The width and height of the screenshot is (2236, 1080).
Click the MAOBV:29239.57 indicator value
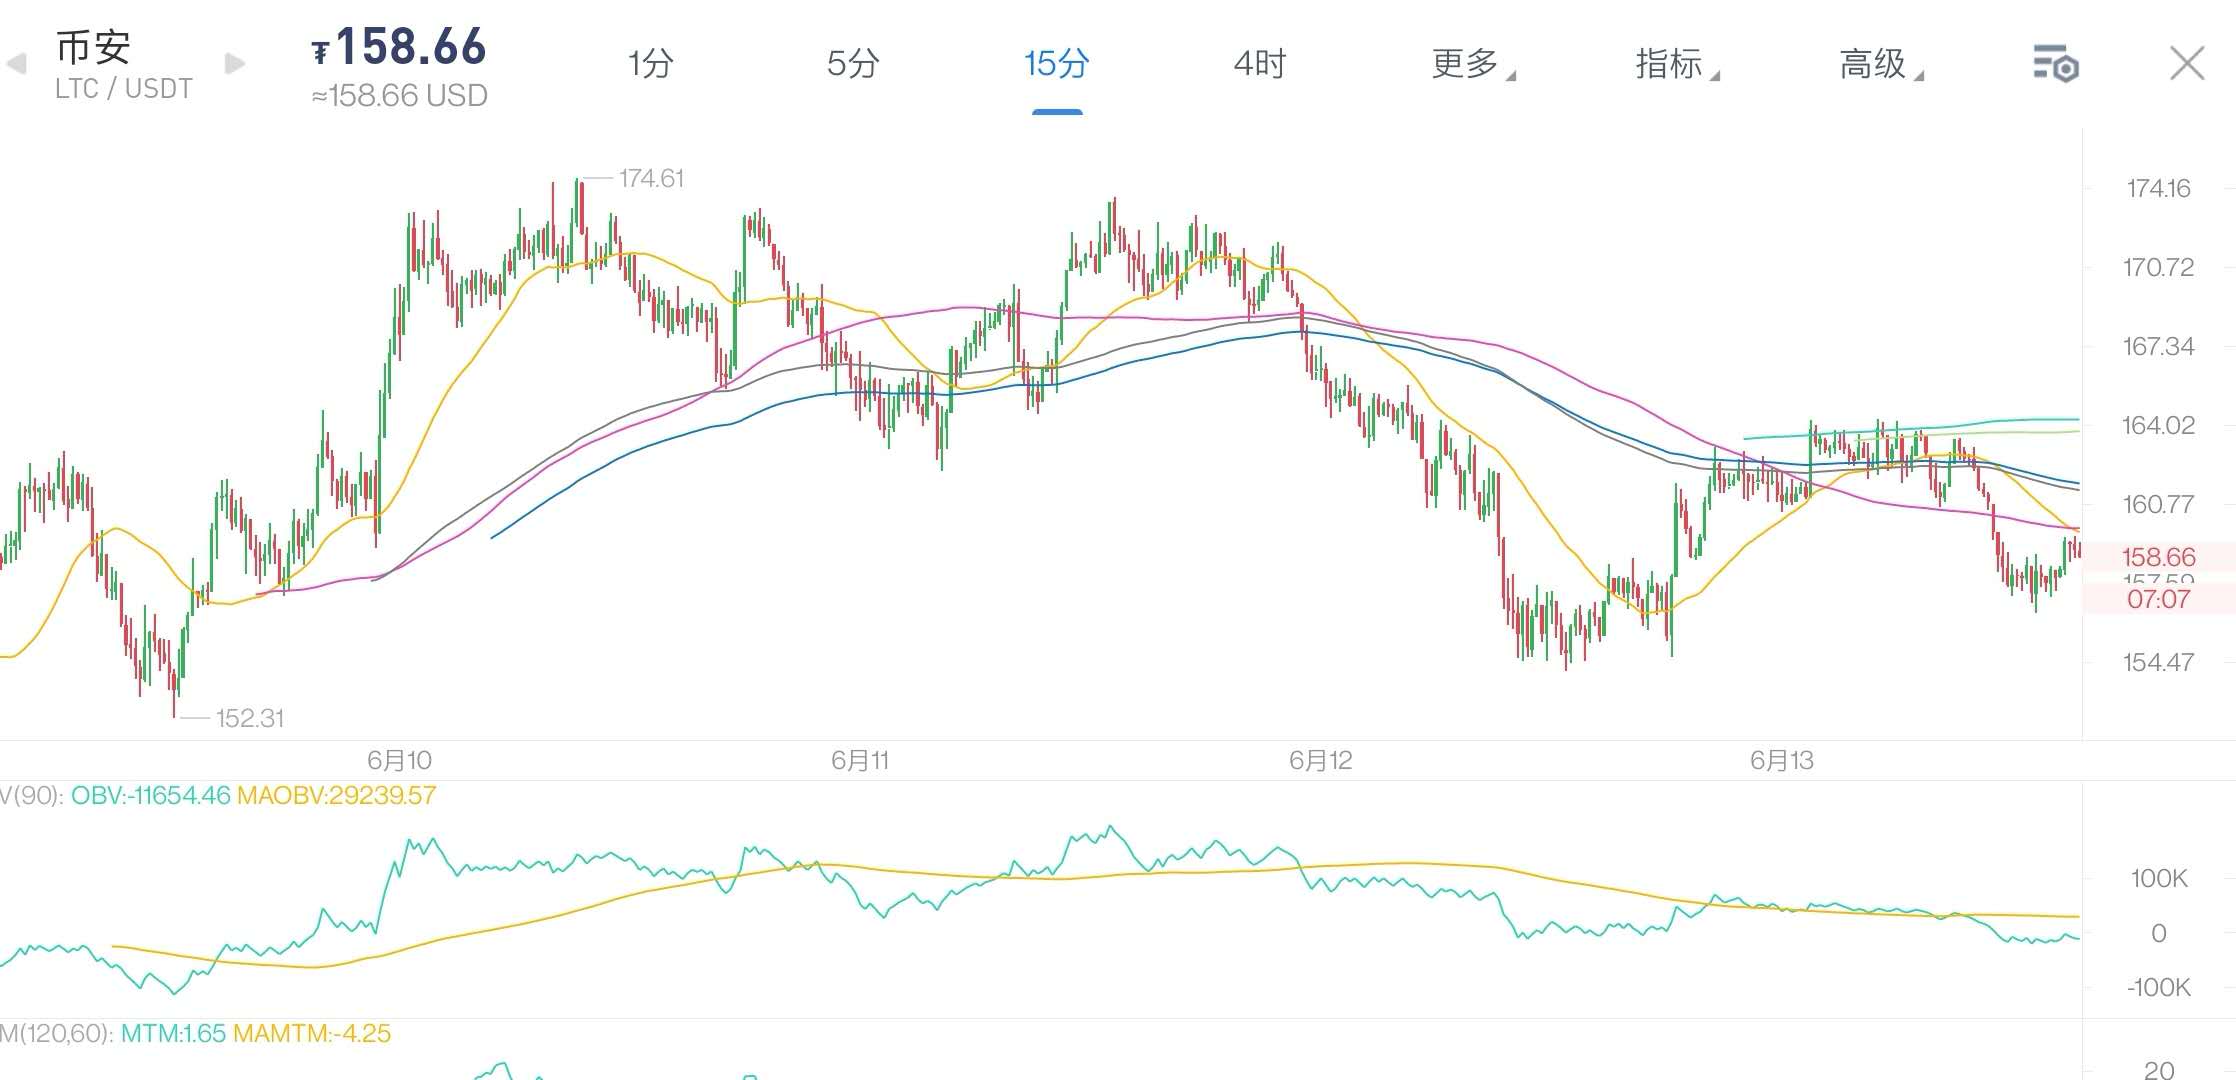pos(336,796)
